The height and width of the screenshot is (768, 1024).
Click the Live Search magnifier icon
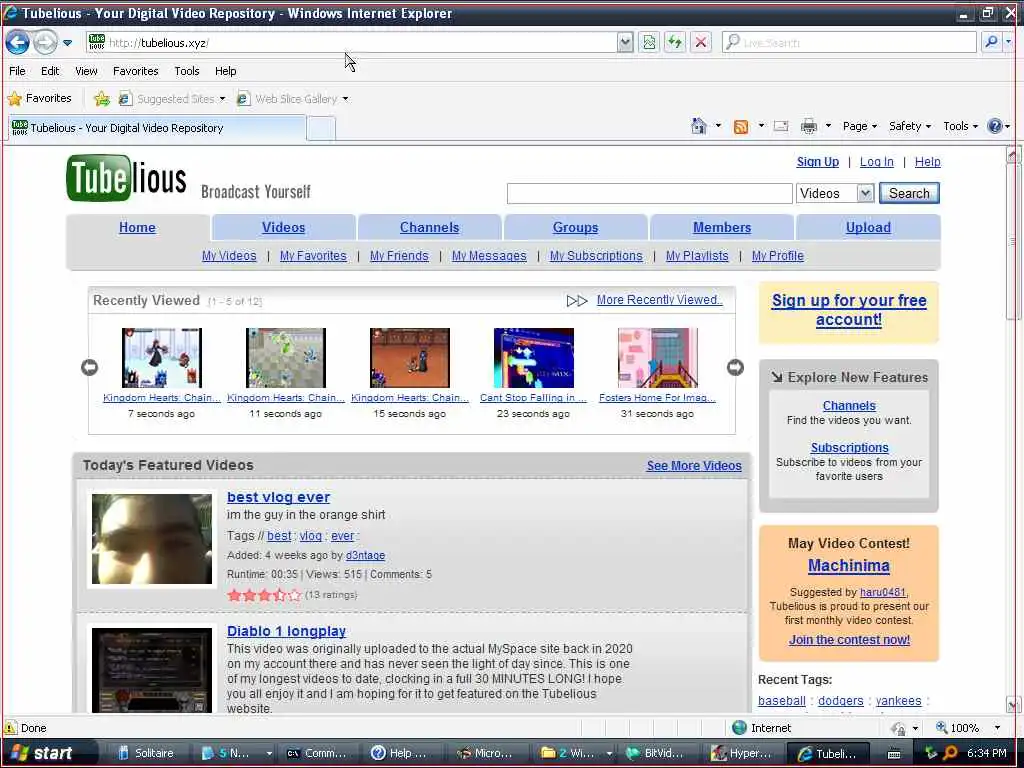[x=991, y=43]
